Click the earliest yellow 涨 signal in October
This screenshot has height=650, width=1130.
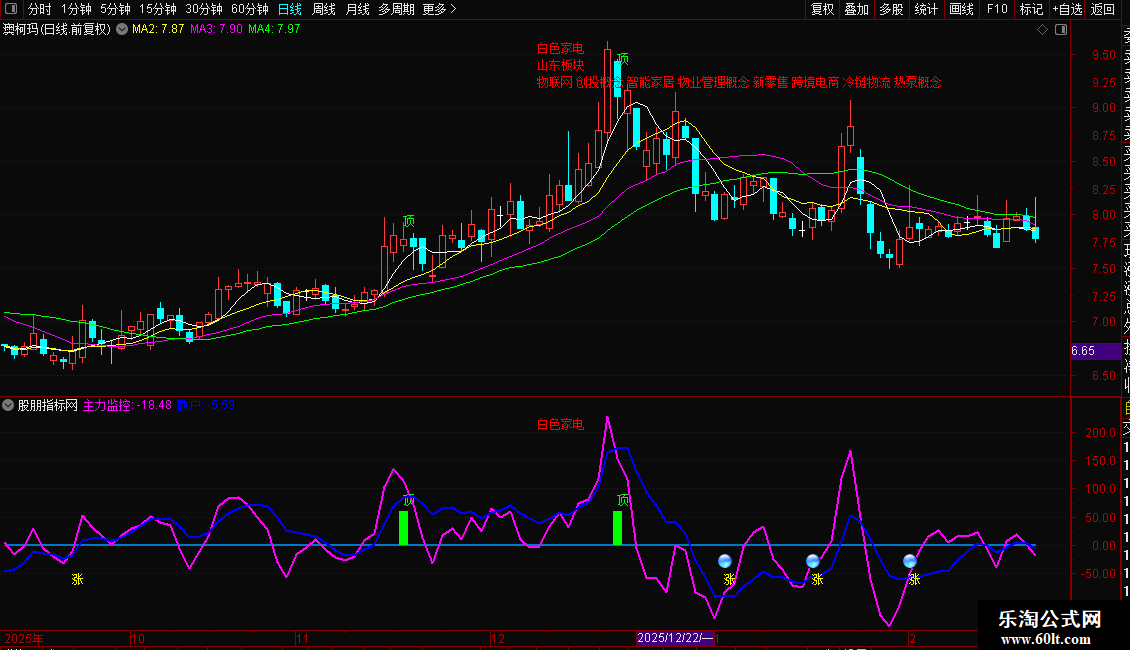(x=77, y=579)
